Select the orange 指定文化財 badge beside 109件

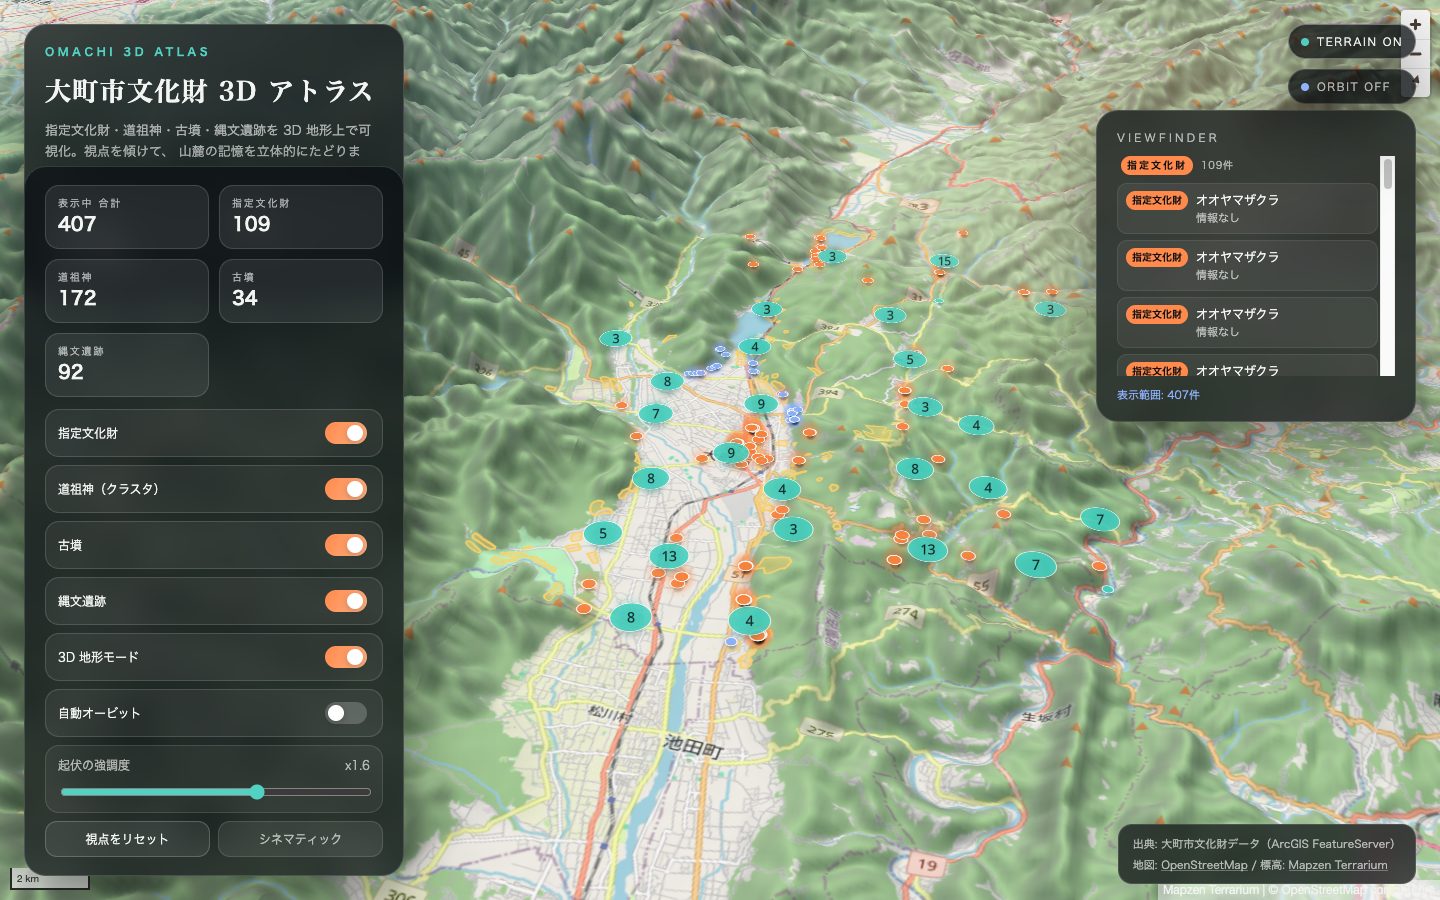tap(1156, 165)
